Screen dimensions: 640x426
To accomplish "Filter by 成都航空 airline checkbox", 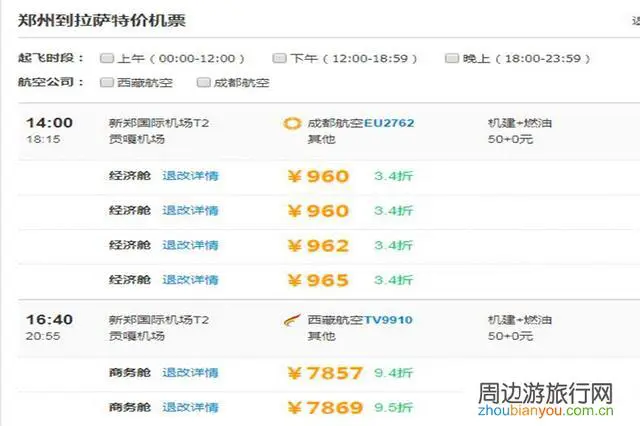I will click(x=204, y=82).
